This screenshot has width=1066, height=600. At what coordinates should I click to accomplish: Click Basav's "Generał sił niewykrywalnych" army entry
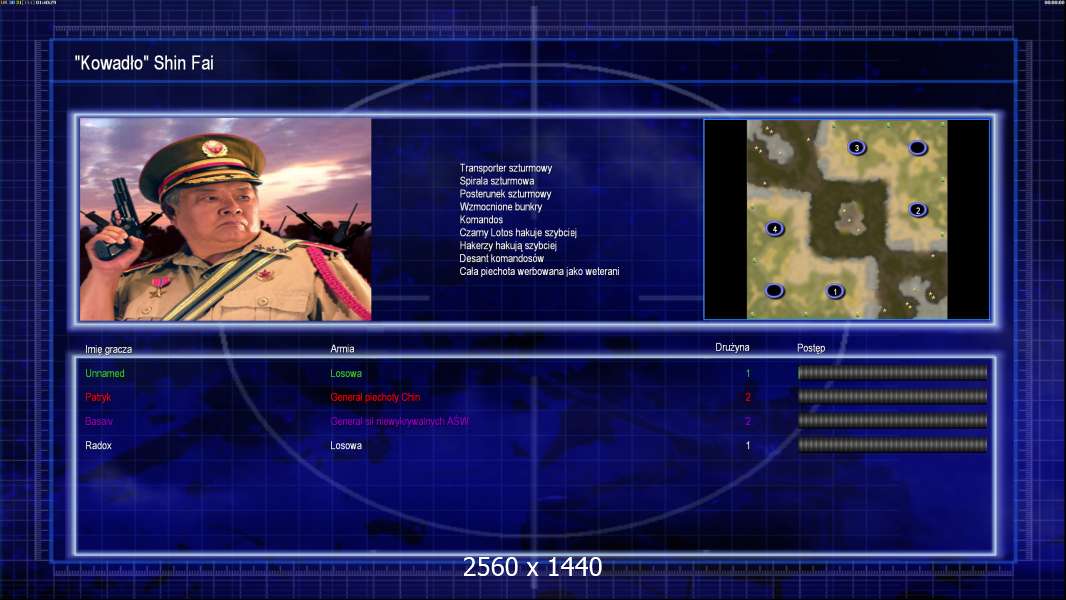pos(400,421)
